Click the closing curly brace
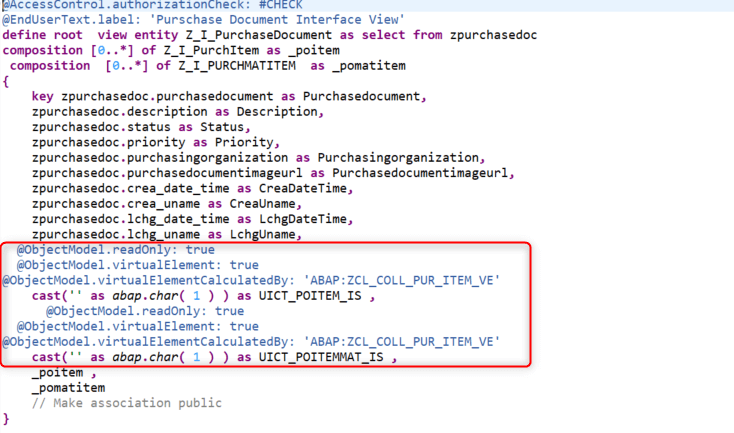Screen dimensions: 734x433 (x=6, y=419)
